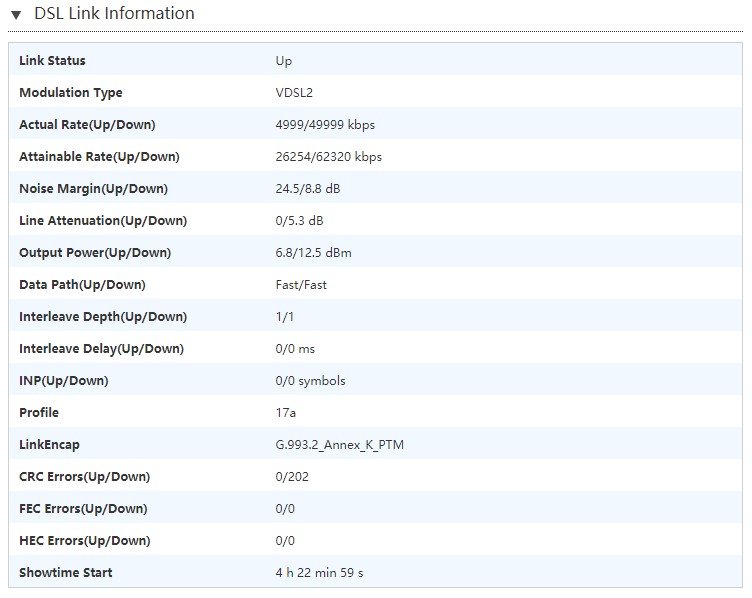Select the Attainable Rate(Up/Down) label

99,157
